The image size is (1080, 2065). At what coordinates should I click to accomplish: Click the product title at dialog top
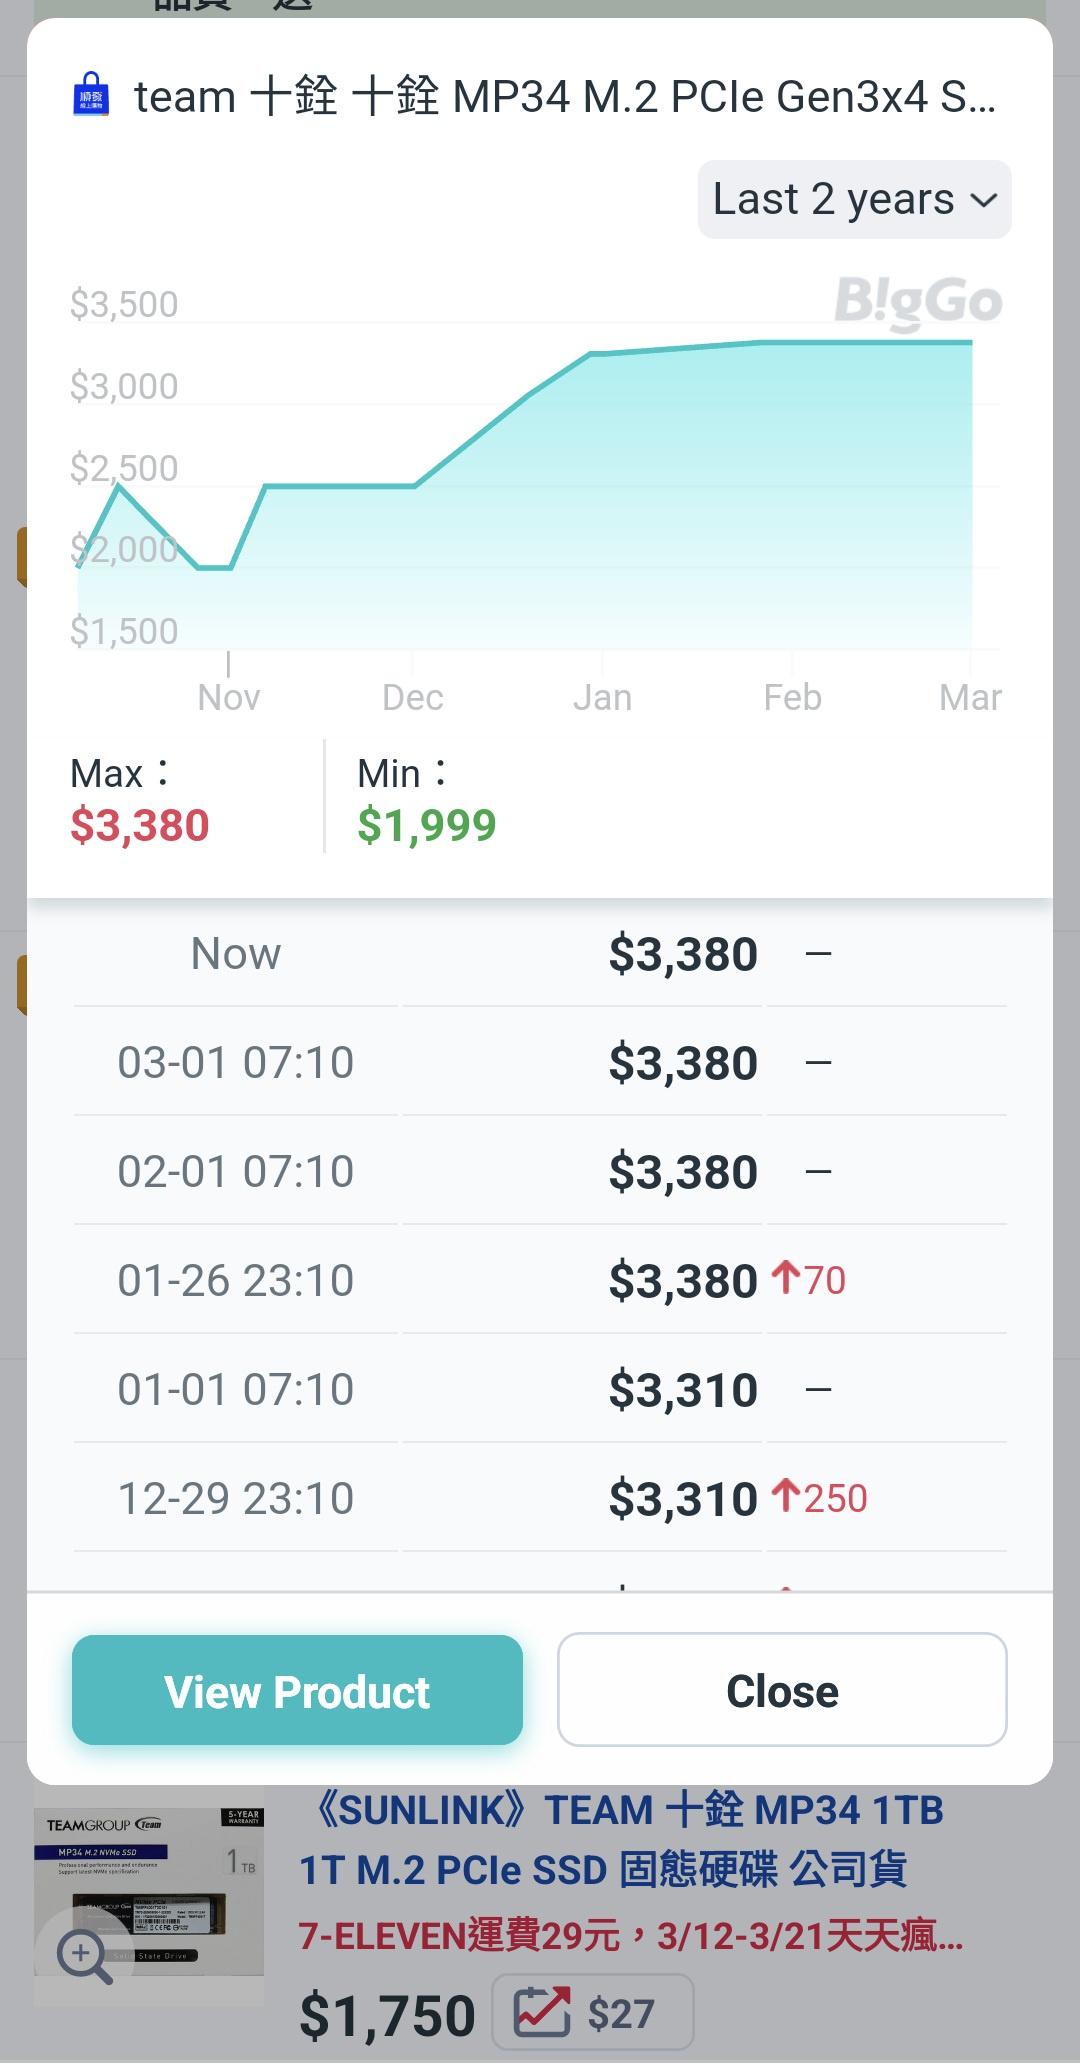565,97
